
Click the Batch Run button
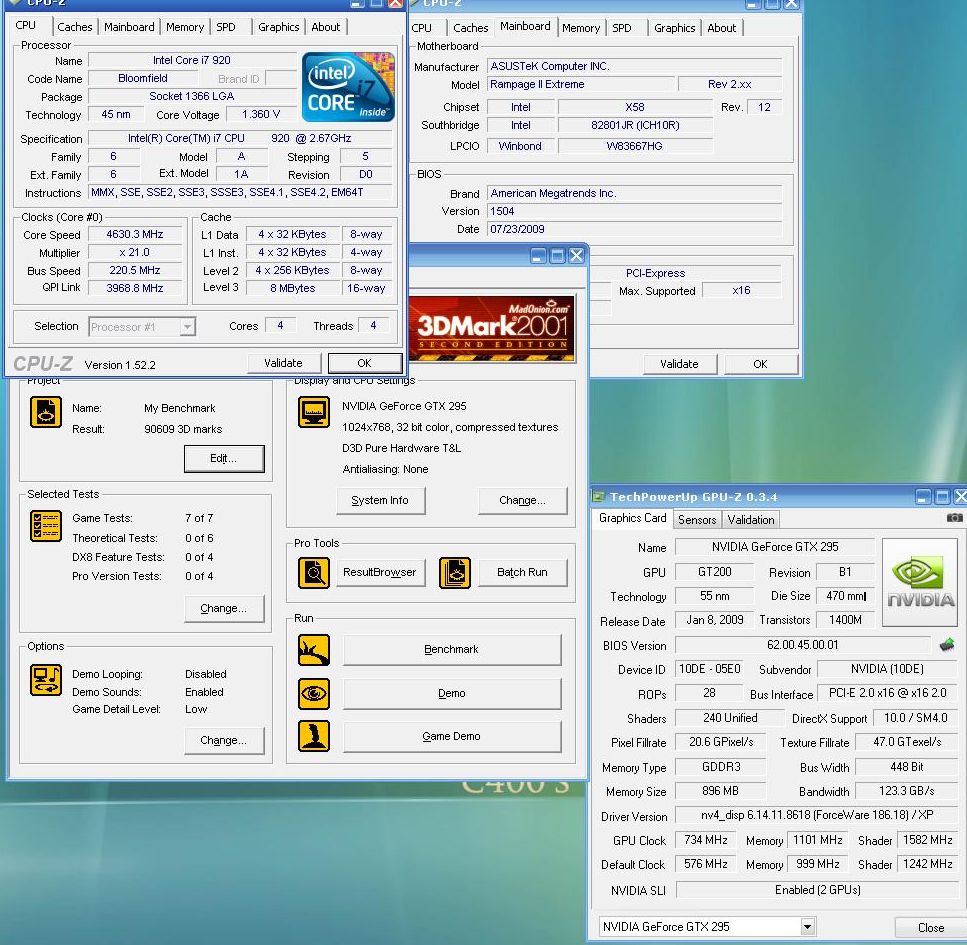pos(522,572)
